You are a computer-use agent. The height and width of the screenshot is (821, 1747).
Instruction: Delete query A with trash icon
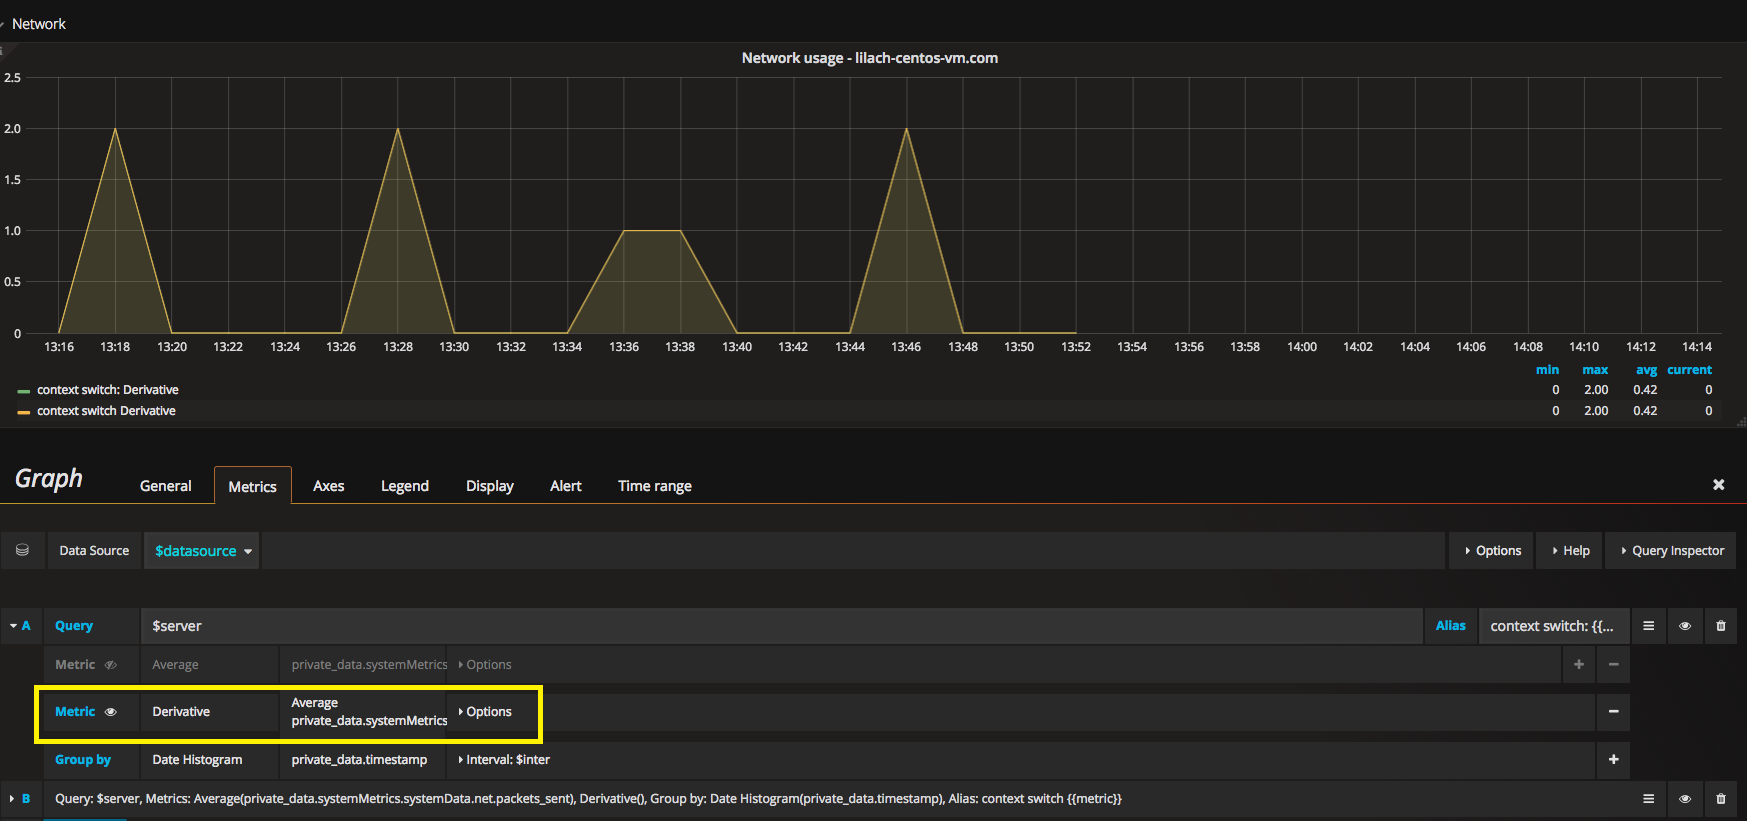1721,626
